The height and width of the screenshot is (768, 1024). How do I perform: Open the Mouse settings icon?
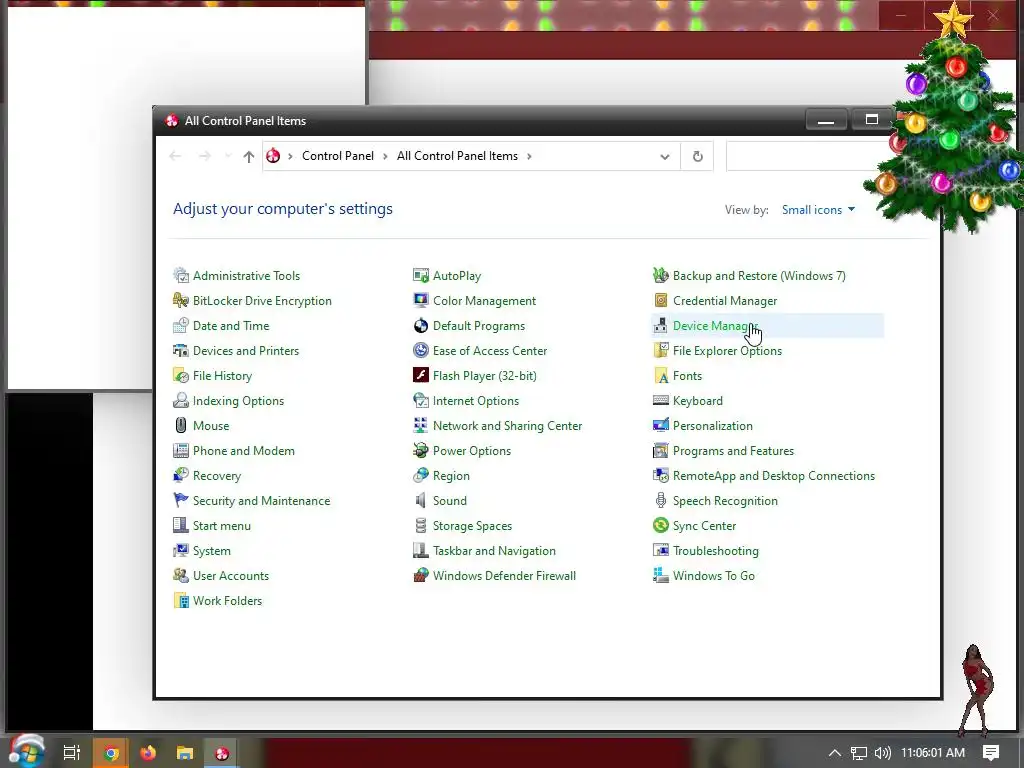click(x=181, y=425)
